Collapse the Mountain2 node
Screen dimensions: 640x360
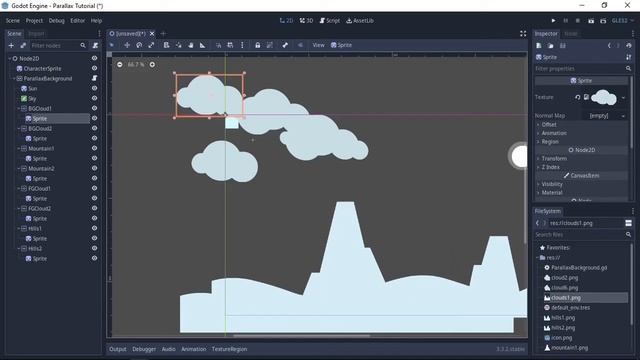pos(18,168)
